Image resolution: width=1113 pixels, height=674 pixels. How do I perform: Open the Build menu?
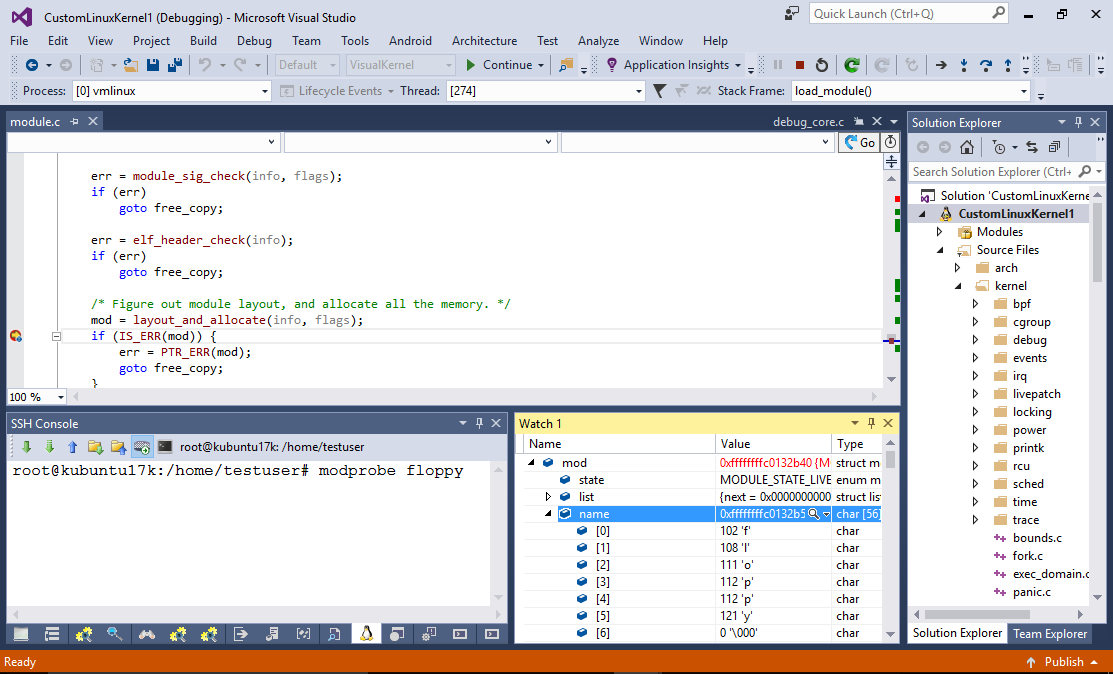(203, 41)
